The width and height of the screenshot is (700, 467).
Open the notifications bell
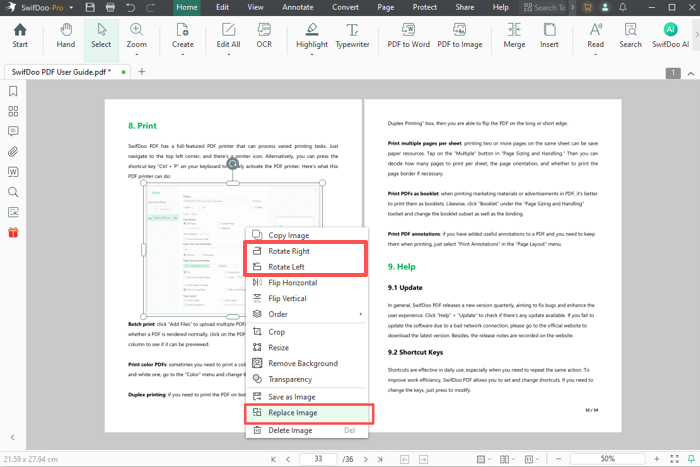[x=622, y=7]
